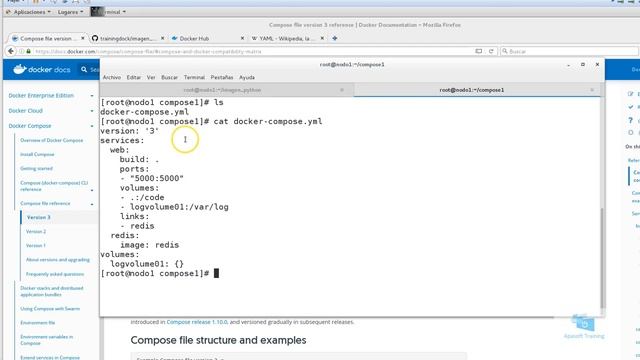Click 'image: redis' line in terminal

point(149,245)
